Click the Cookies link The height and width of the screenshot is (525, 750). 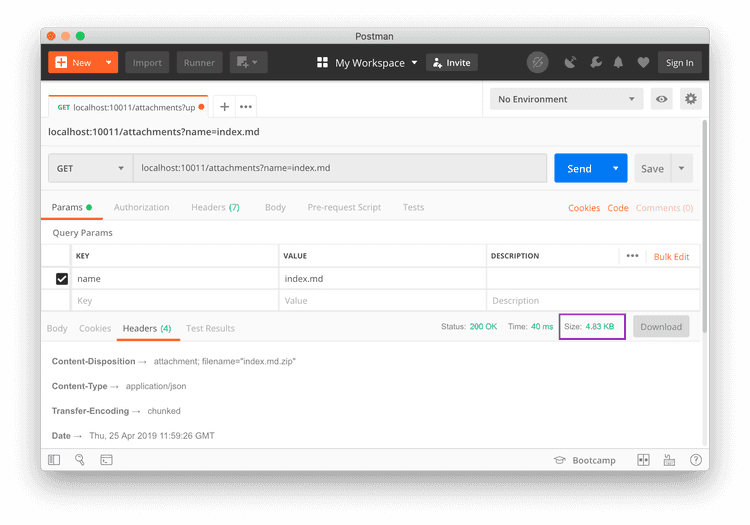[584, 208]
